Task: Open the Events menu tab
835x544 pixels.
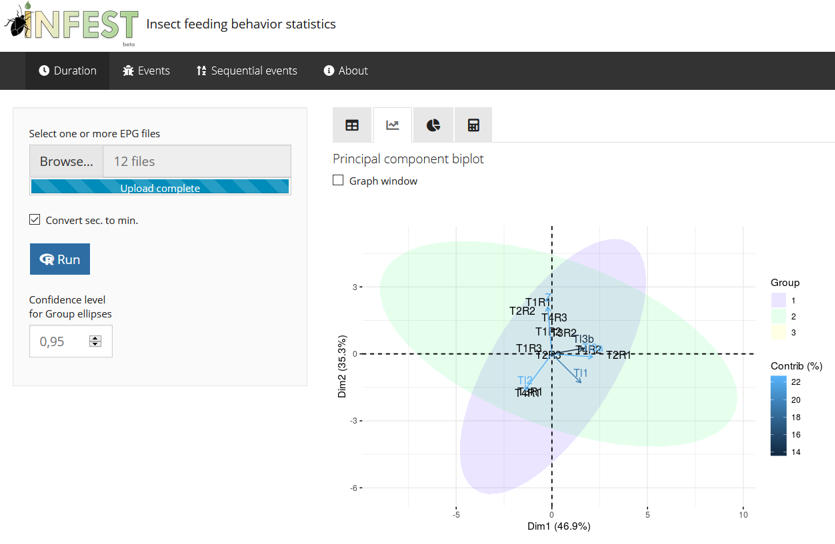Action: (146, 70)
